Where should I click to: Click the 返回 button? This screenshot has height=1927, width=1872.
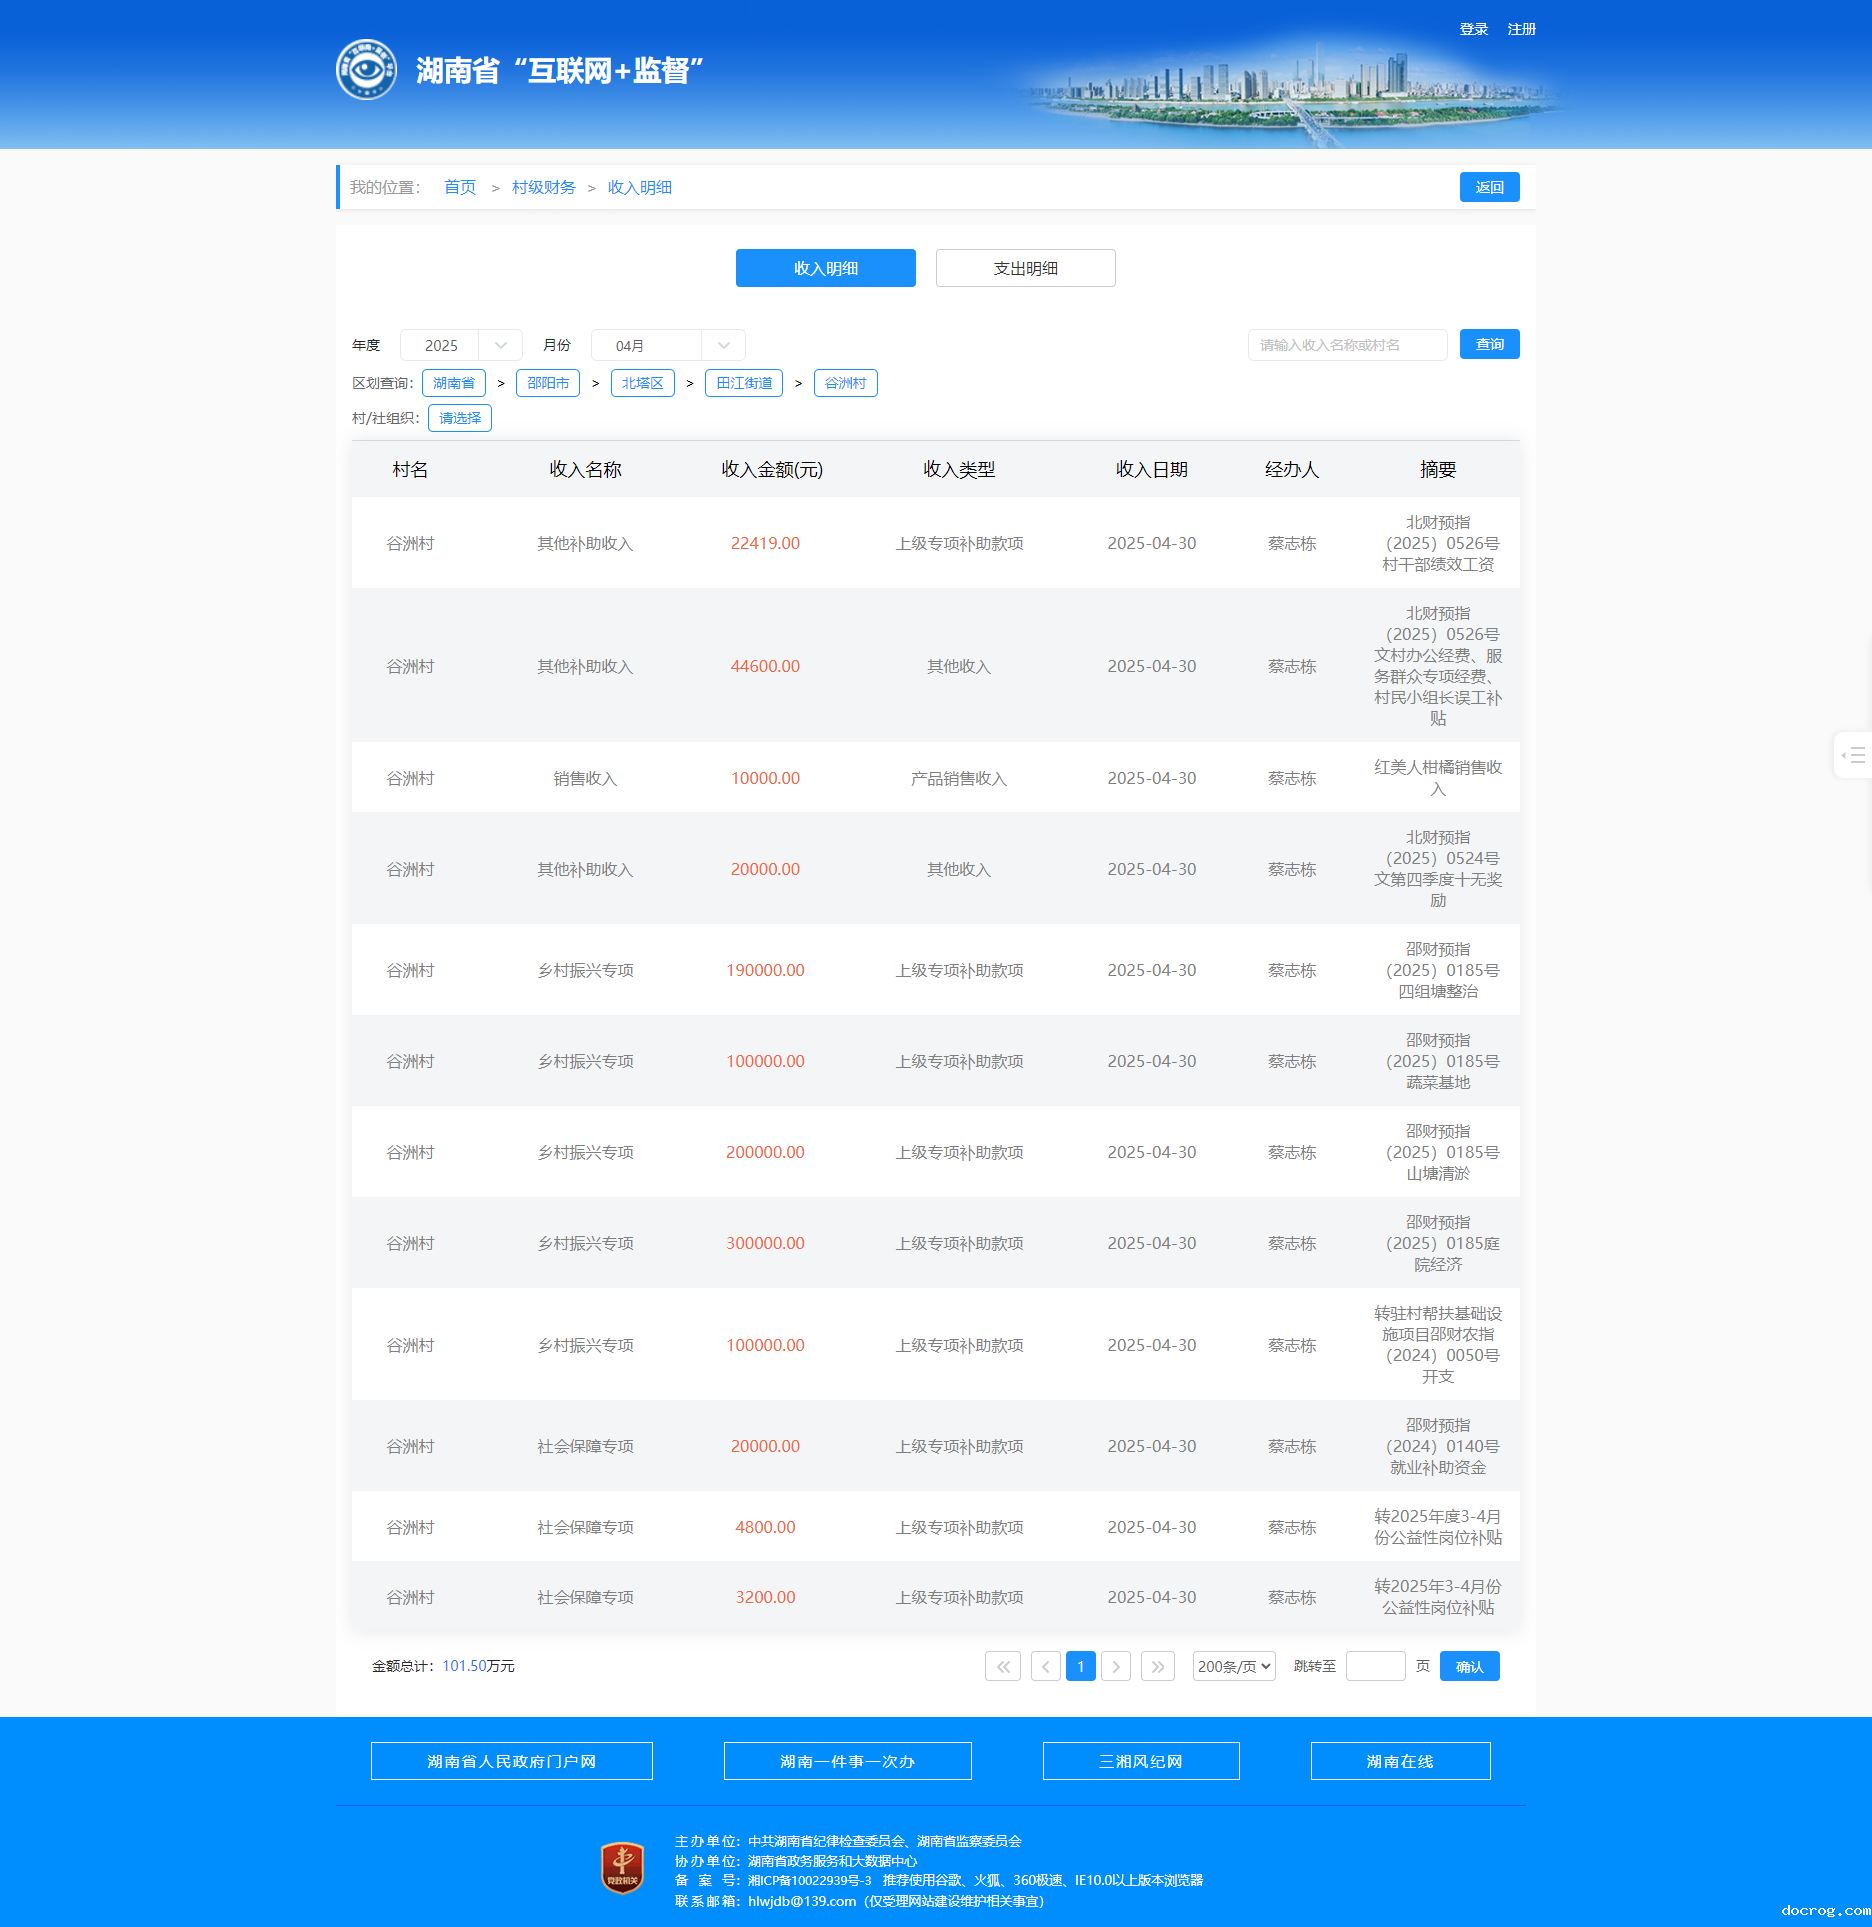pos(1489,187)
